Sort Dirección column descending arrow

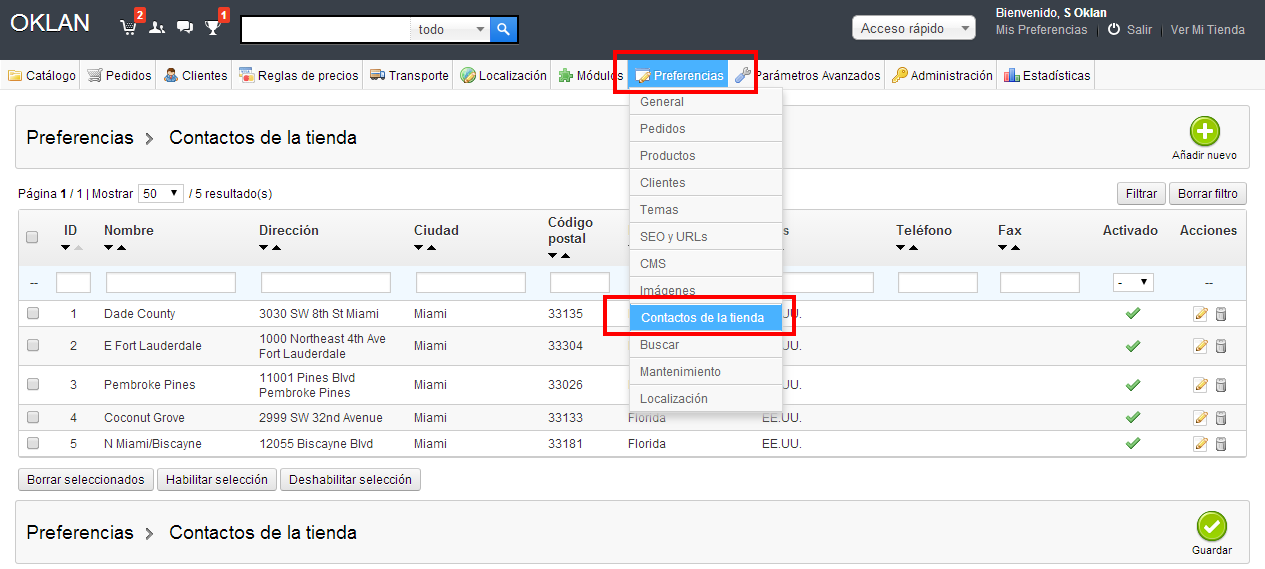tap(264, 248)
